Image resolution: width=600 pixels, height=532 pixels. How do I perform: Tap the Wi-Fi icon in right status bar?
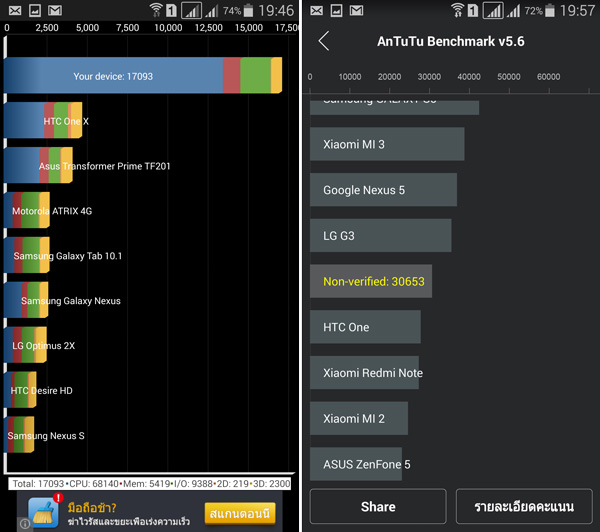(457, 10)
